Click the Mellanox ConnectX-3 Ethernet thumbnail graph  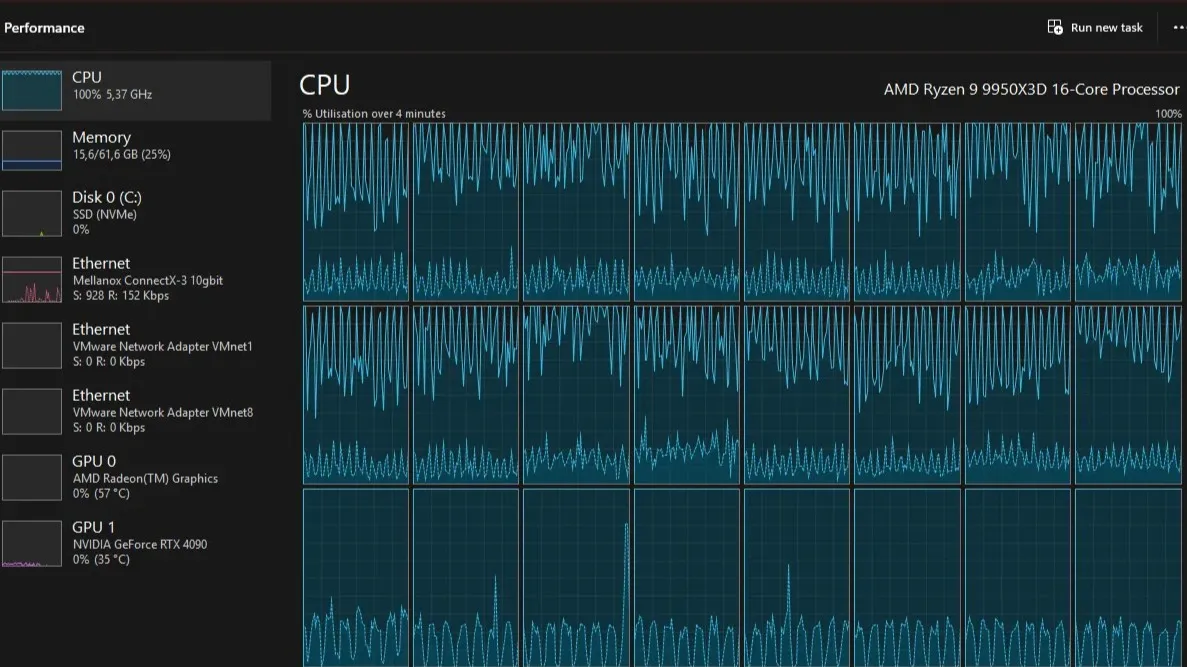[x=32, y=280]
